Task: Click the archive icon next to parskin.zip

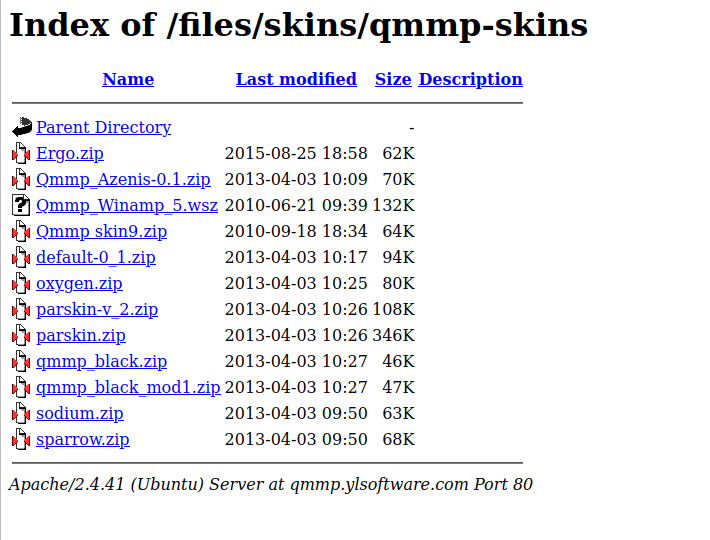Action: [22, 336]
